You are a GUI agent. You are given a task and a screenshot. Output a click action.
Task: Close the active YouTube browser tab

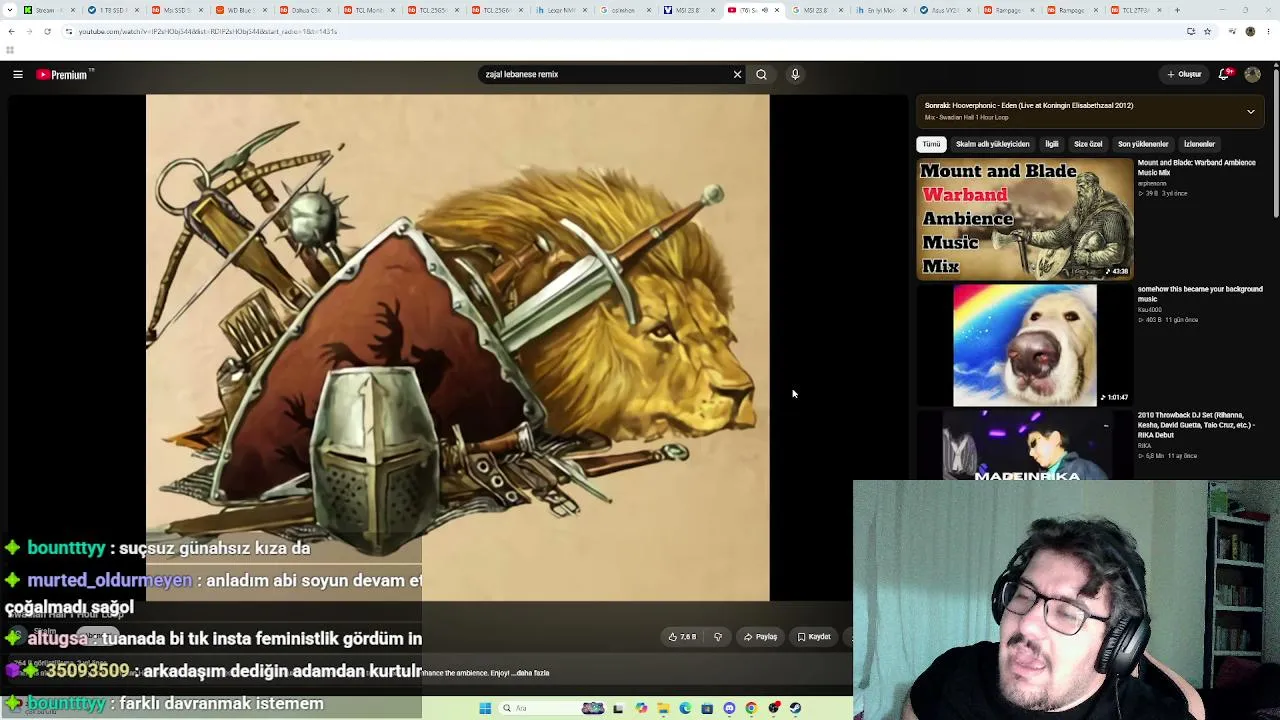pyautogui.click(x=777, y=10)
